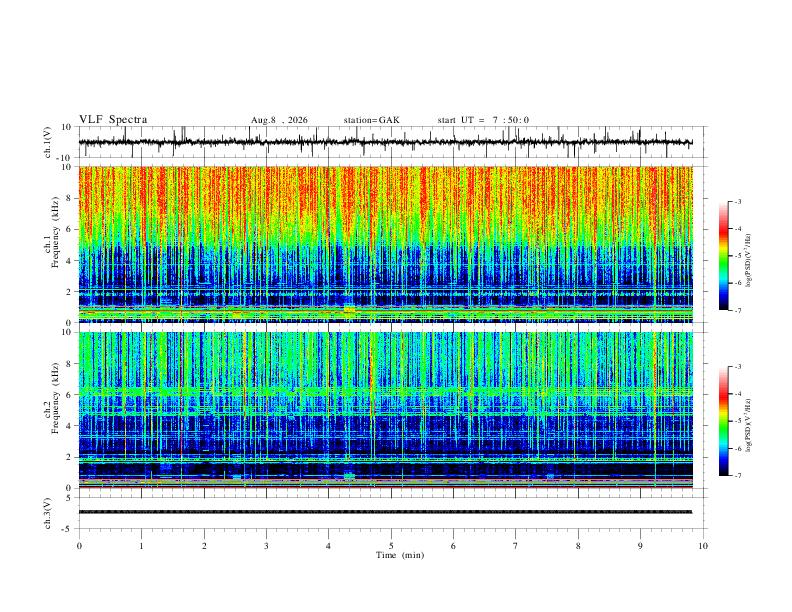Click the -3 label on upper color bar
792x612 pixels.
(x=738, y=201)
